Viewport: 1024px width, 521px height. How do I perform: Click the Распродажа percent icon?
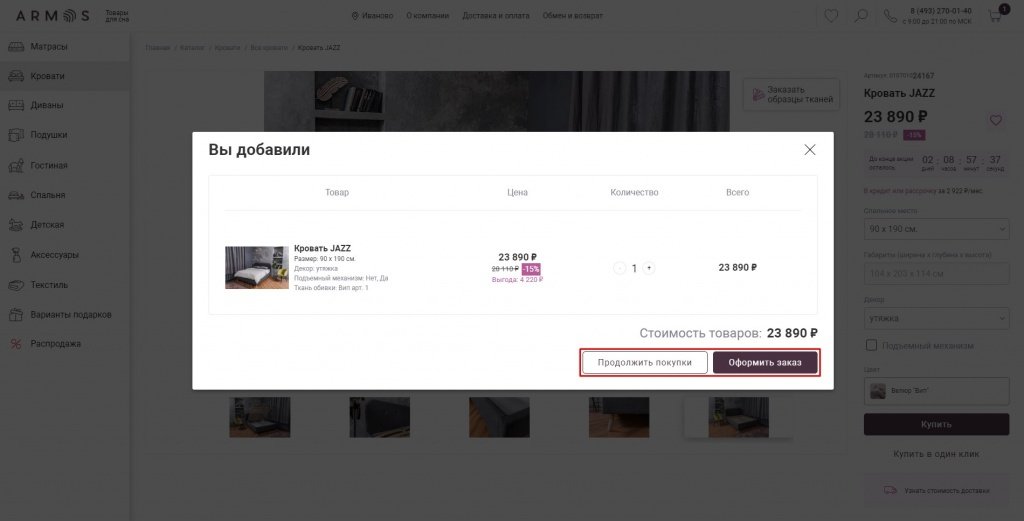coord(16,343)
